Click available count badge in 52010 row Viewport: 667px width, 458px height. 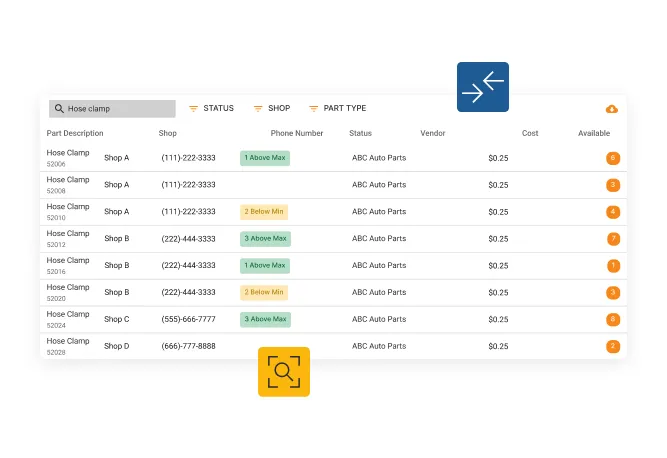[x=613, y=212]
